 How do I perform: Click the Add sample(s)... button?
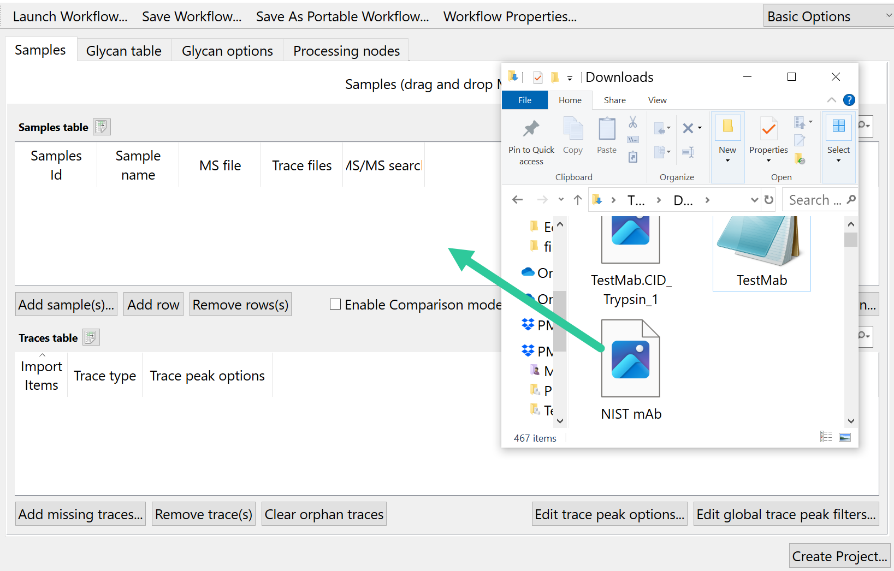click(x=66, y=305)
